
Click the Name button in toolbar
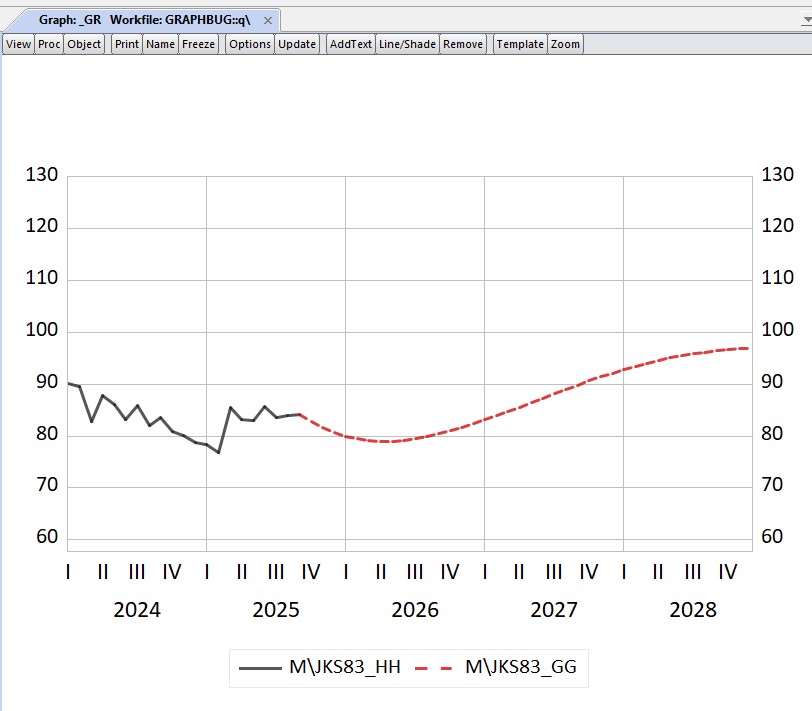point(160,44)
